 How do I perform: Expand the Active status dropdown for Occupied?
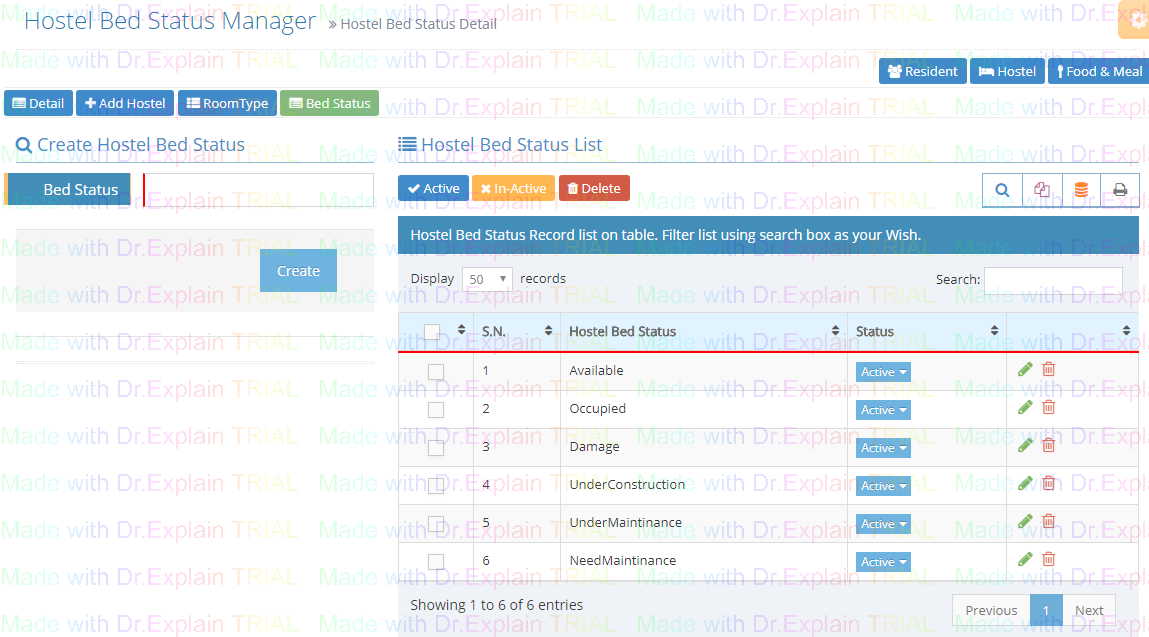[x=883, y=410]
